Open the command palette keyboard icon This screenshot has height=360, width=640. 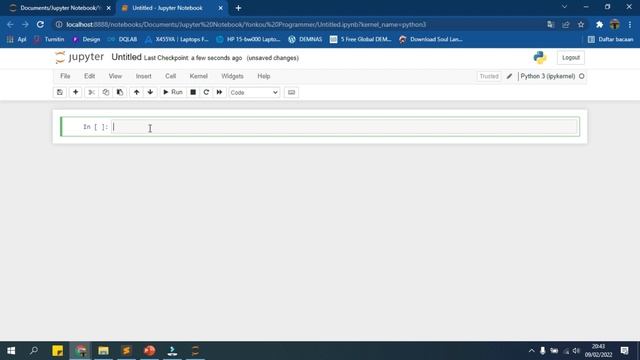(x=291, y=92)
